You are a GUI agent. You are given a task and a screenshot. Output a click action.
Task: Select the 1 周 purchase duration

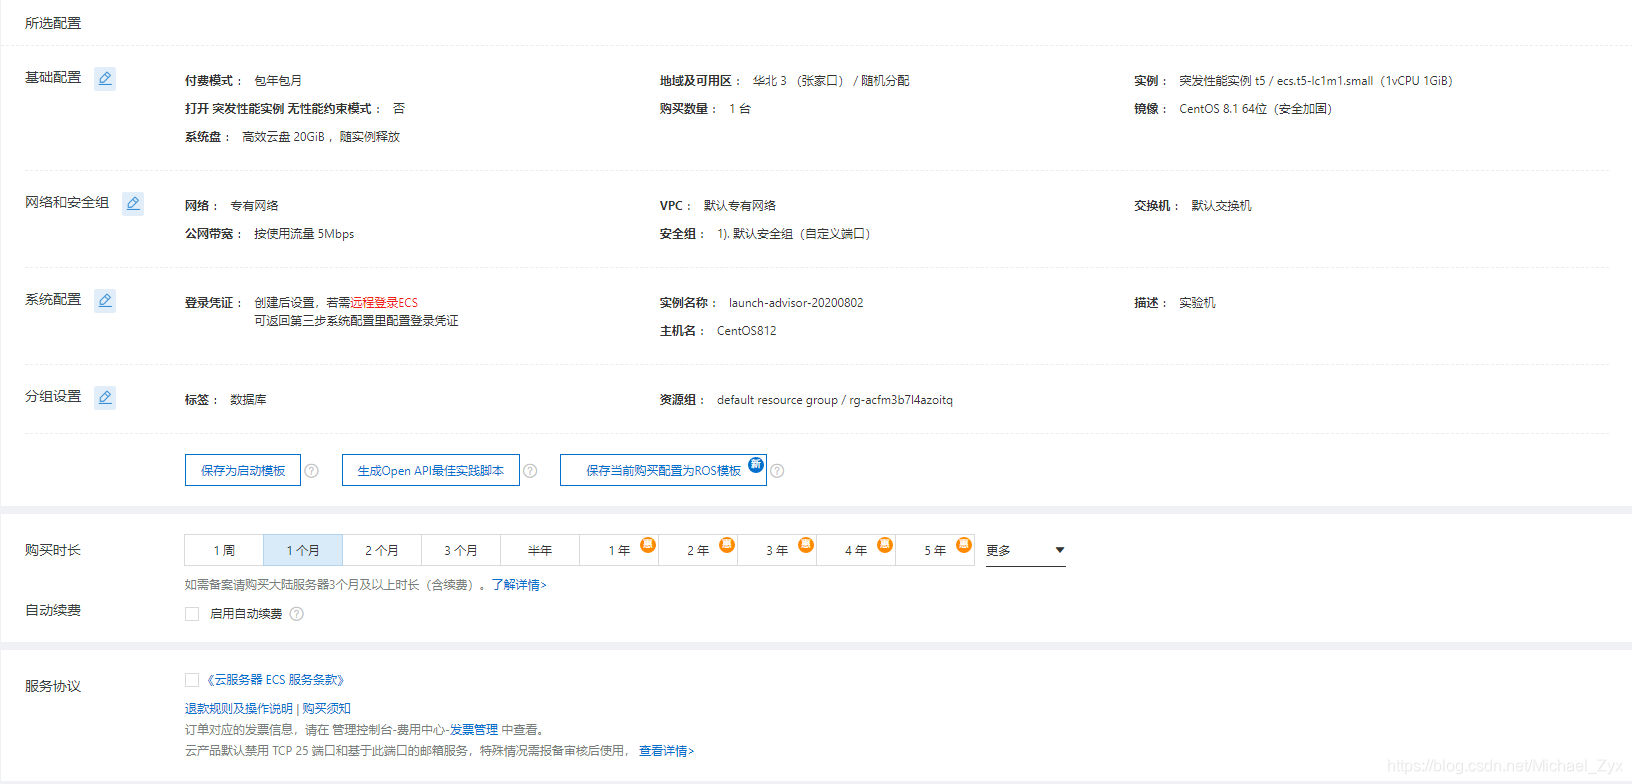[x=224, y=550]
